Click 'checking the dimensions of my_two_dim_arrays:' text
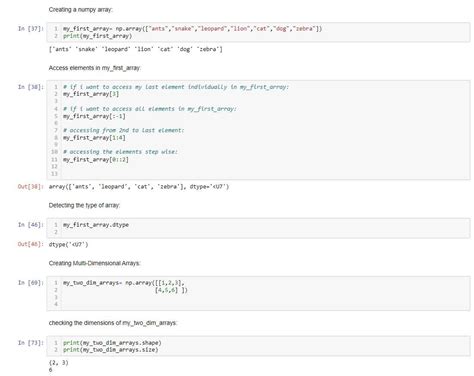Viewport: 474px width, 376px height. [x=113, y=323]
